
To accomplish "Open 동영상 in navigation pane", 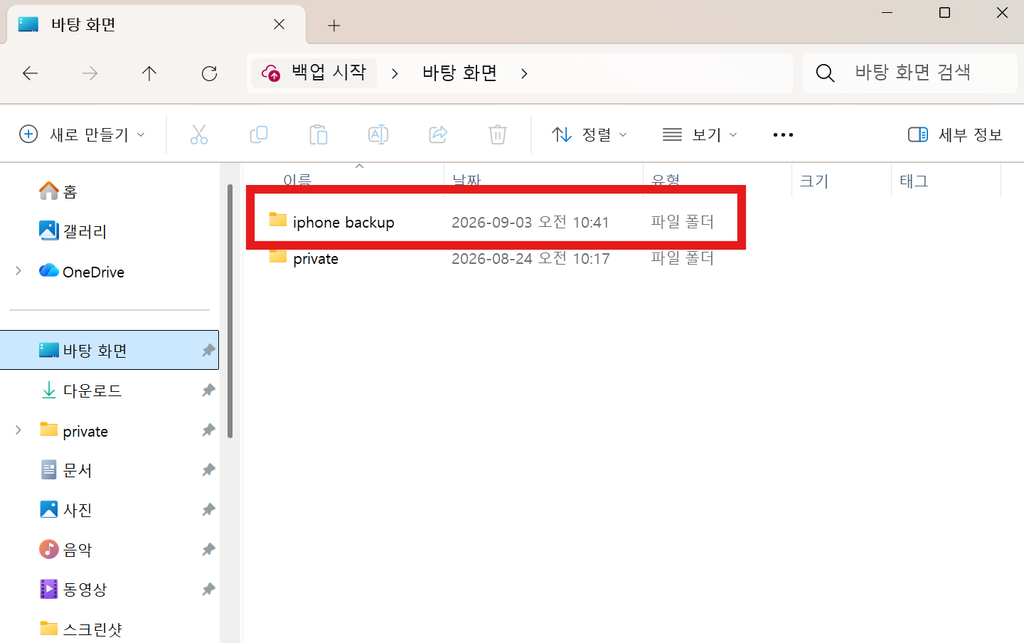I will 73,589.
